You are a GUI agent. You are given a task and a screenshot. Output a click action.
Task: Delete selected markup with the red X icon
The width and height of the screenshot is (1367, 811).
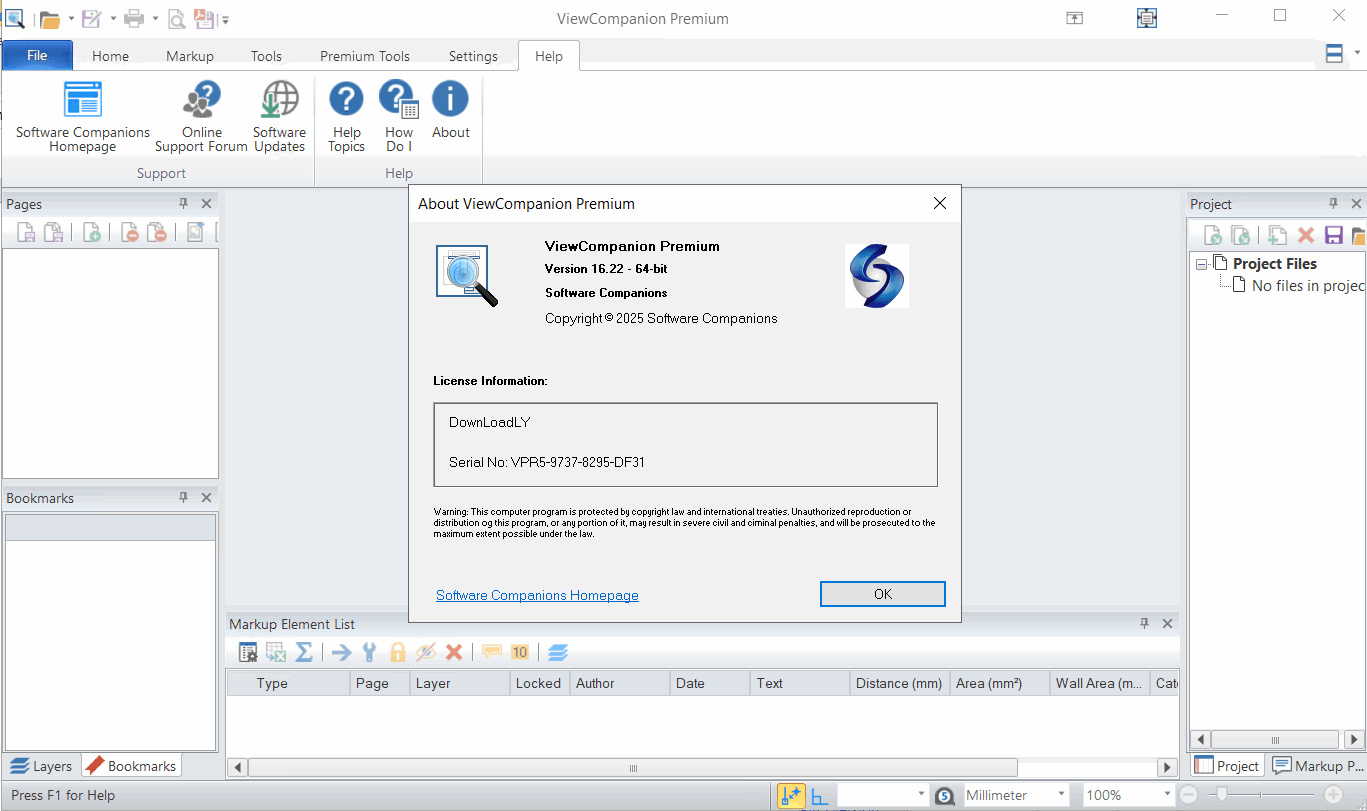pos(453,652)
